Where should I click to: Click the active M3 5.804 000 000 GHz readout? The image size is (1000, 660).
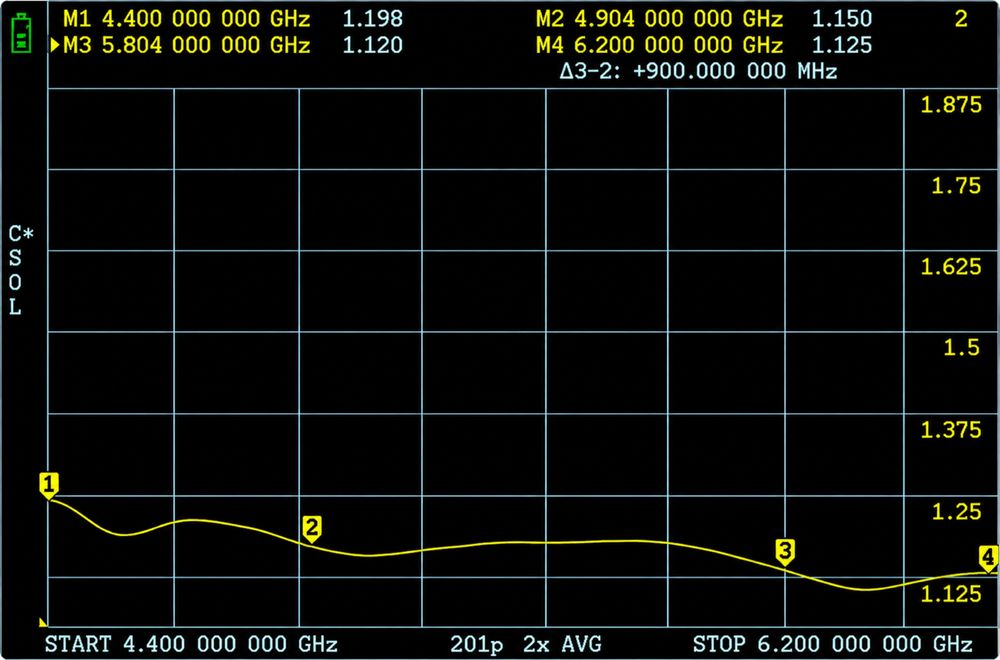[186, 45]
